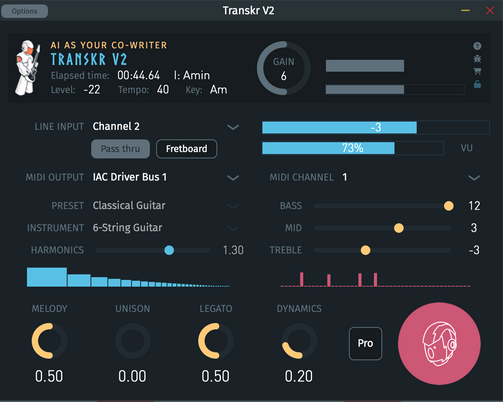The image size is (503, 402).
Task: Close the Transkr V2 window
Action: [490, 11]
